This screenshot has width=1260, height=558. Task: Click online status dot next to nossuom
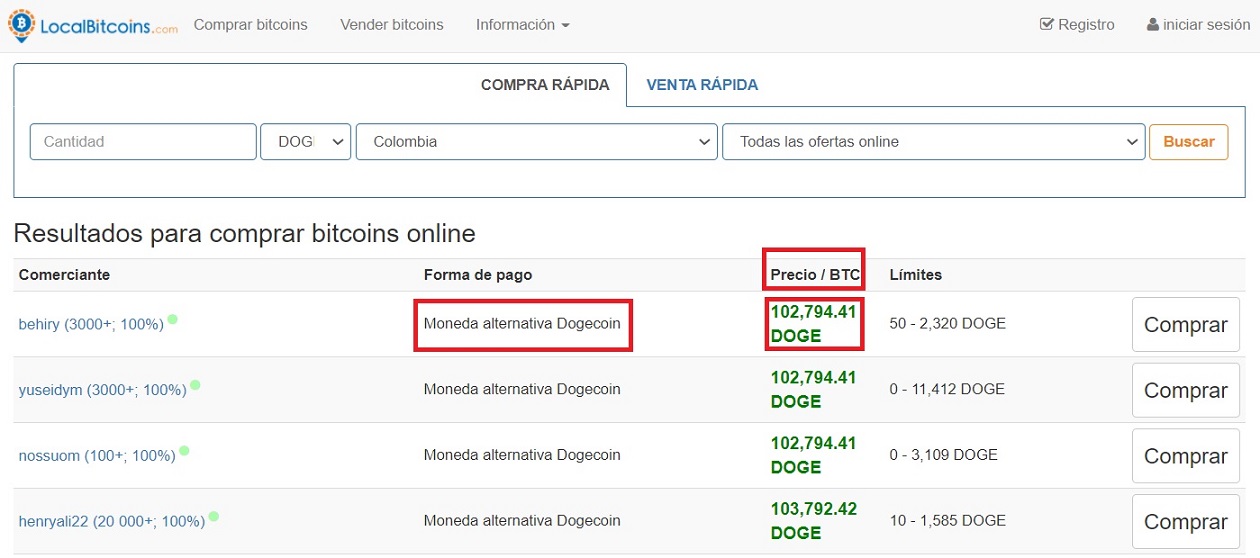[x=184, y=450]
